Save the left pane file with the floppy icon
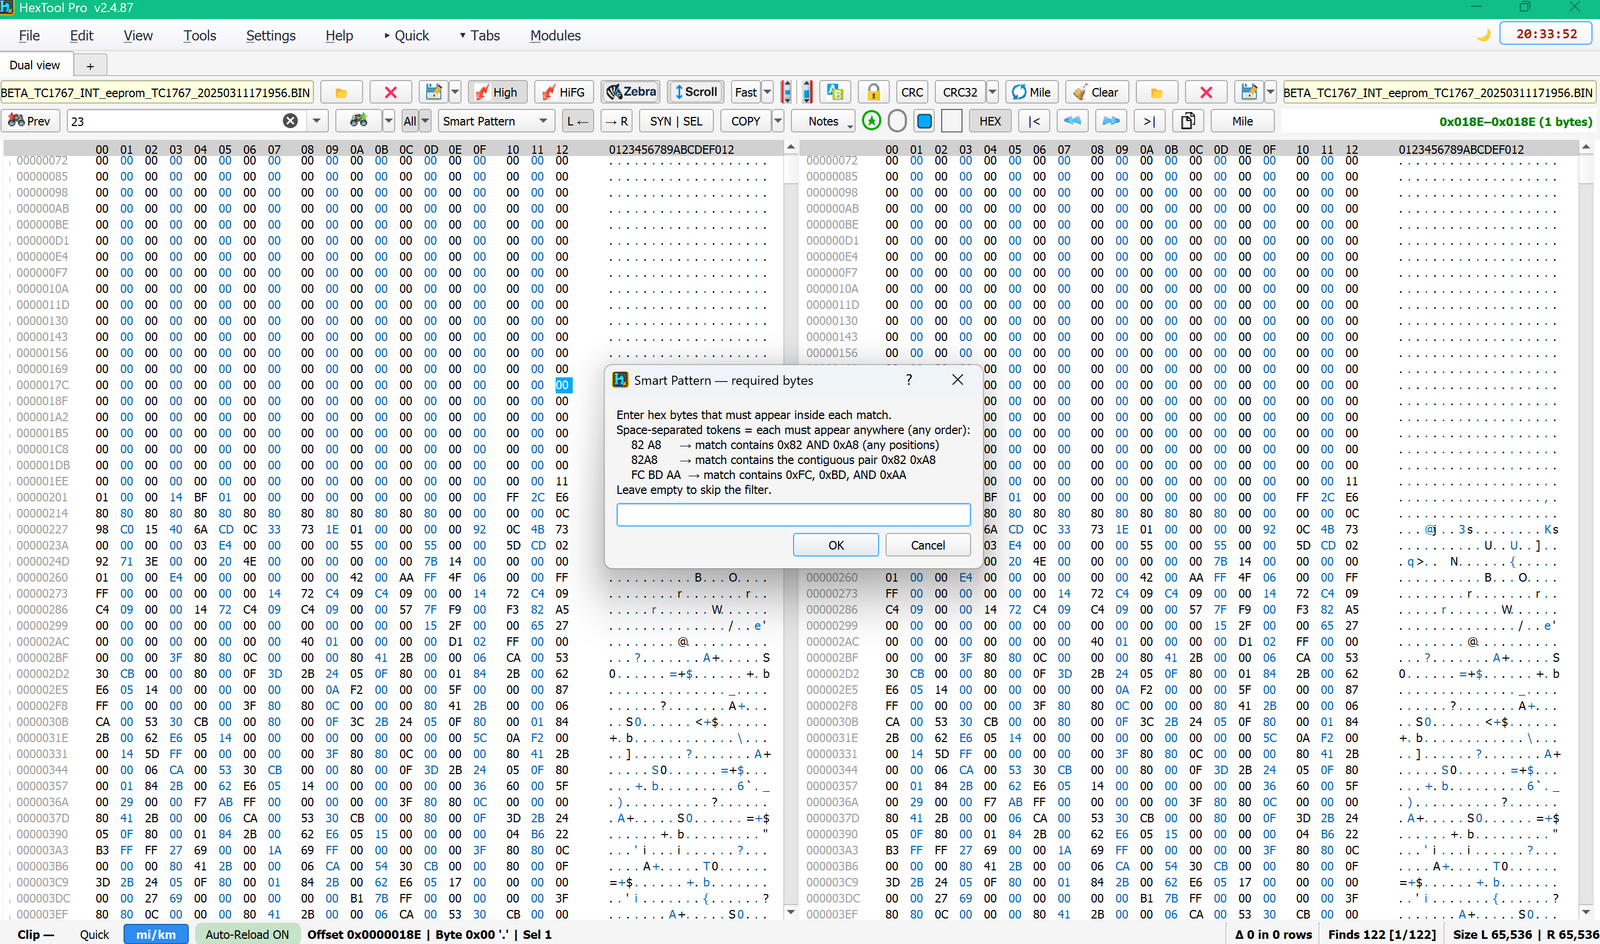The image size is (1600, 944). (433, 92)
